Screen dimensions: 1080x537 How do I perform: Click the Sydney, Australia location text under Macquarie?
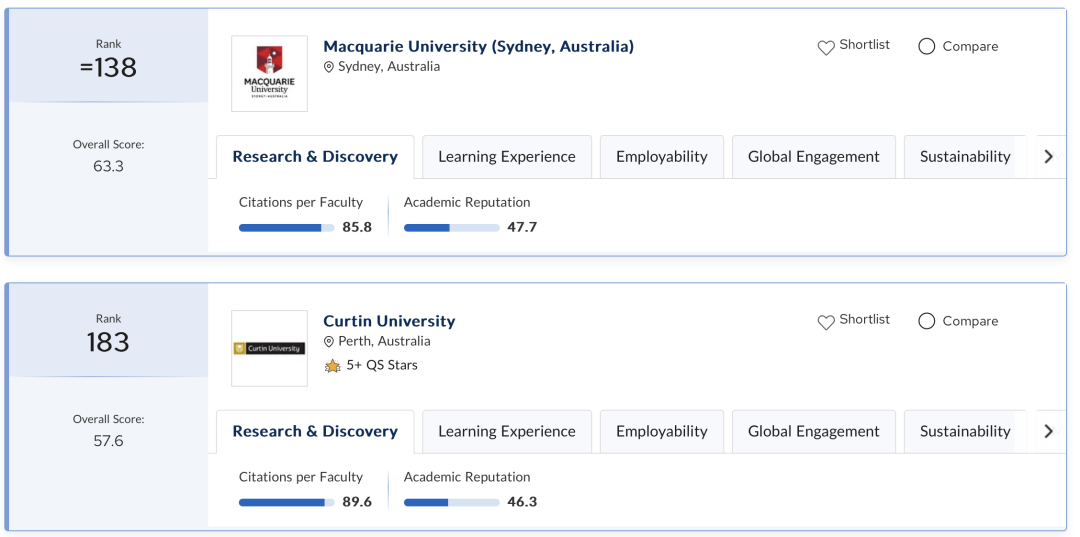point(389,67)
